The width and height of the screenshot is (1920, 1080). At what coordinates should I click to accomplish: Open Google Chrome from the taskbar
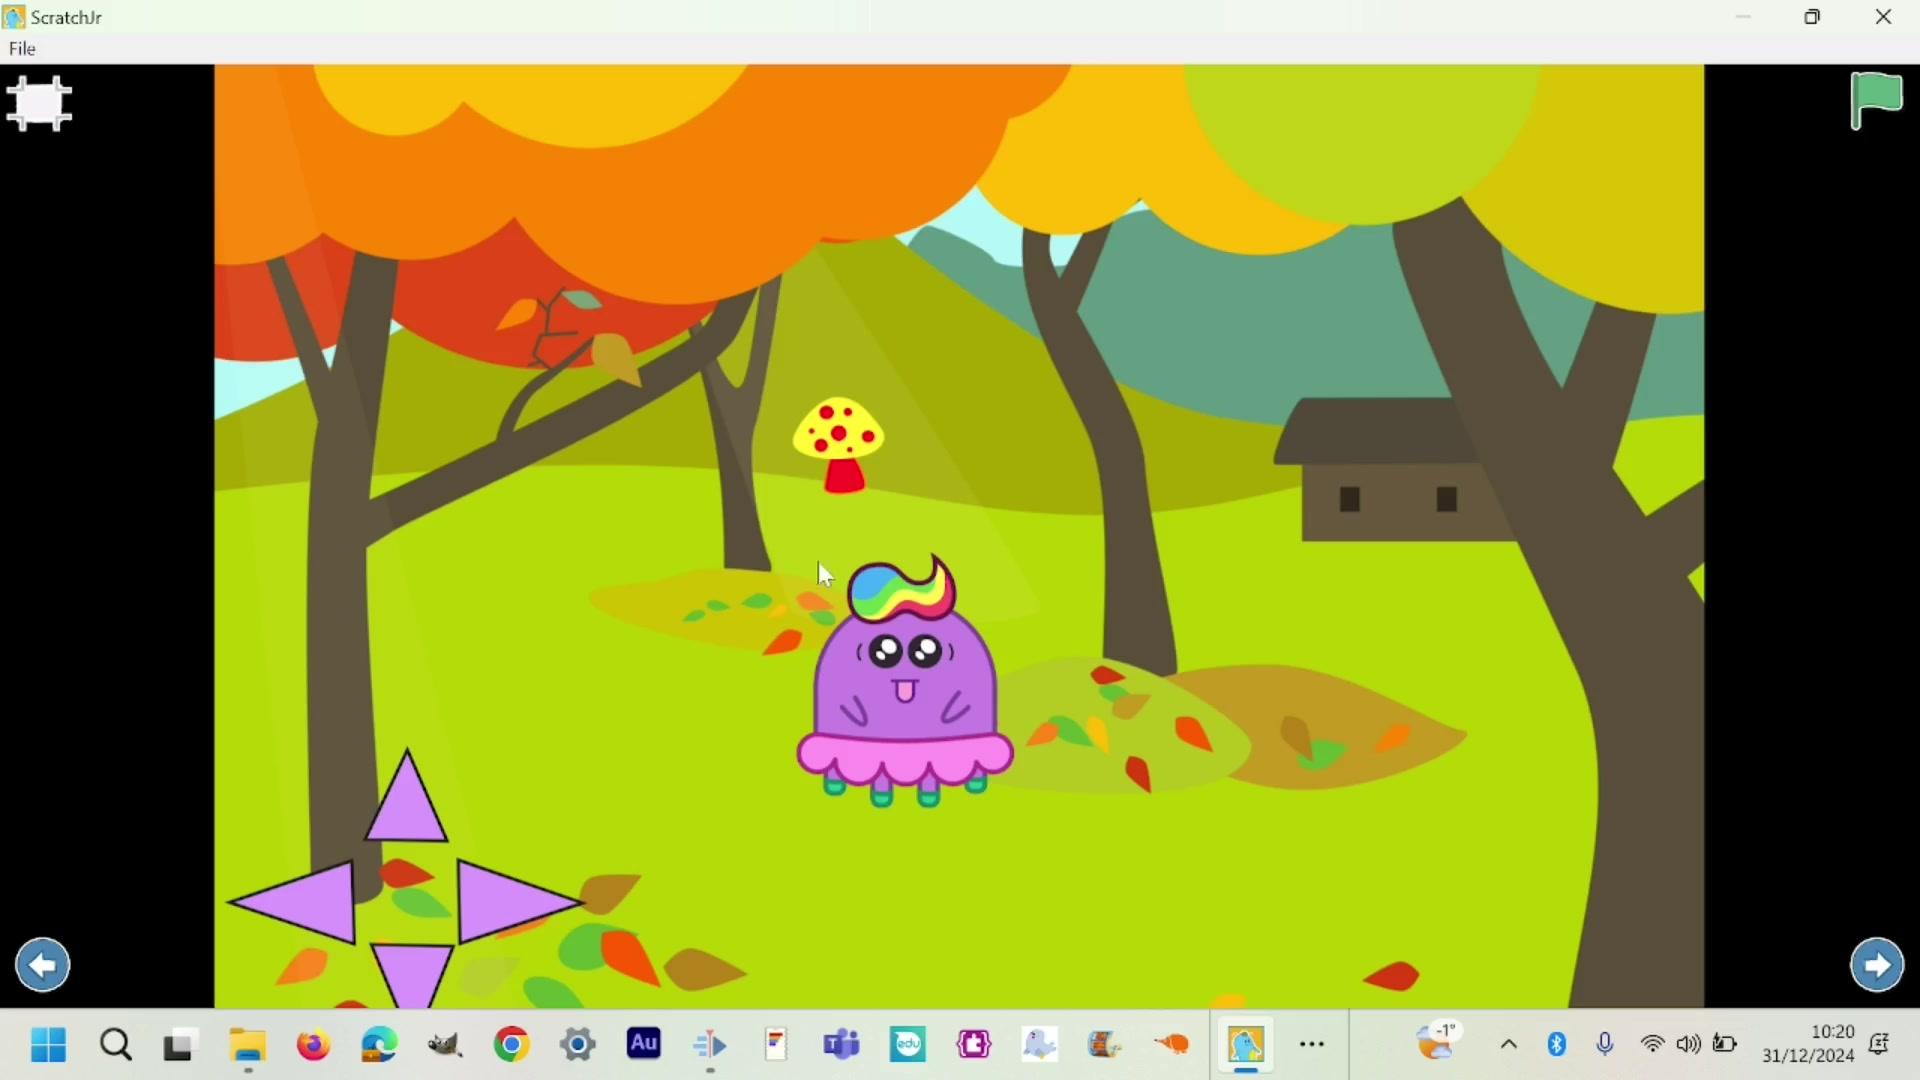coord(512,1046)
